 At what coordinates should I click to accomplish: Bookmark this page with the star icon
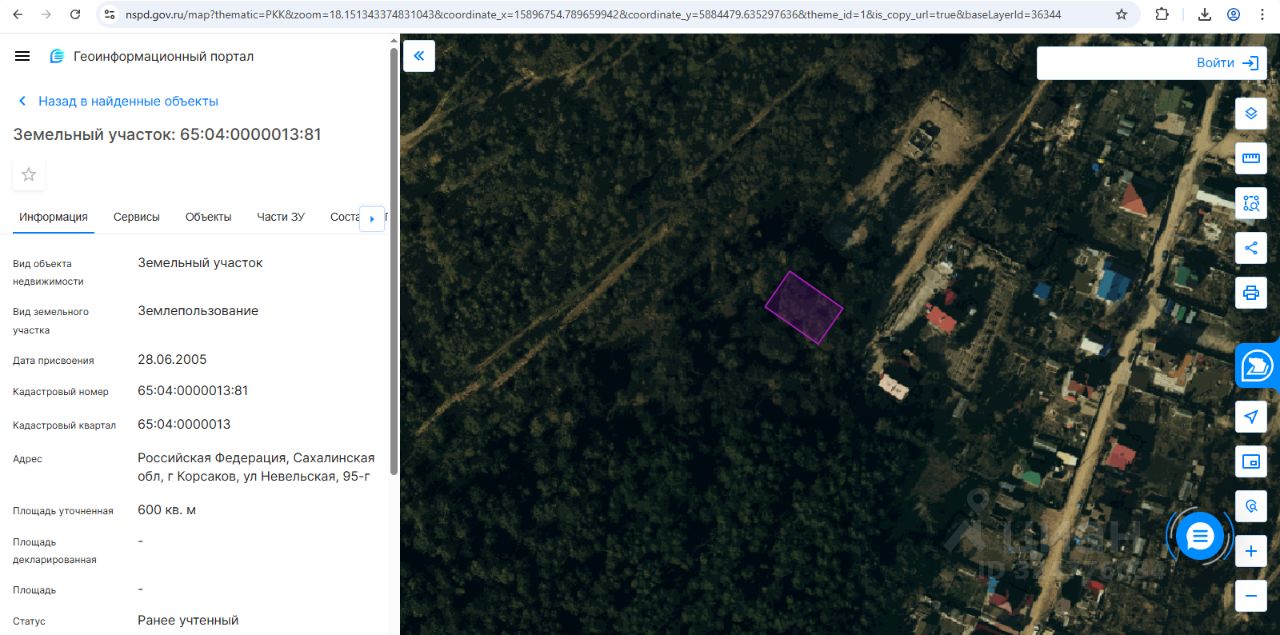[x=1121, y=15]
